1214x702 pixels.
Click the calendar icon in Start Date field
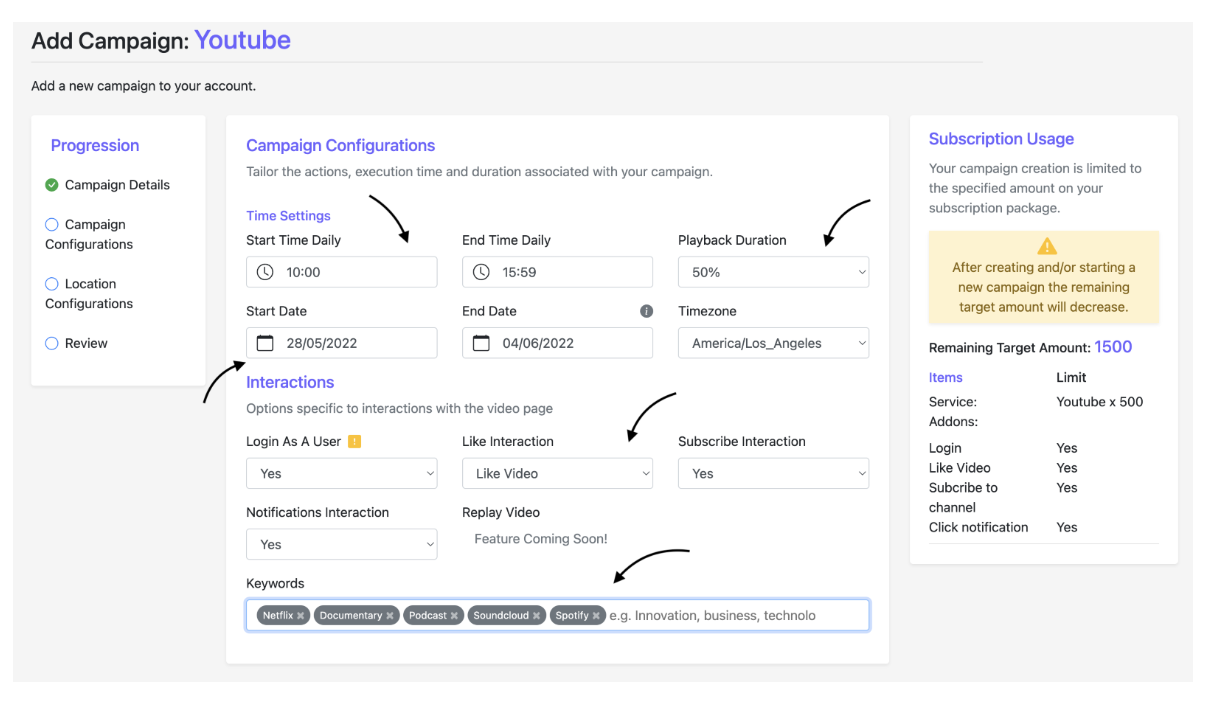point(265,343)
